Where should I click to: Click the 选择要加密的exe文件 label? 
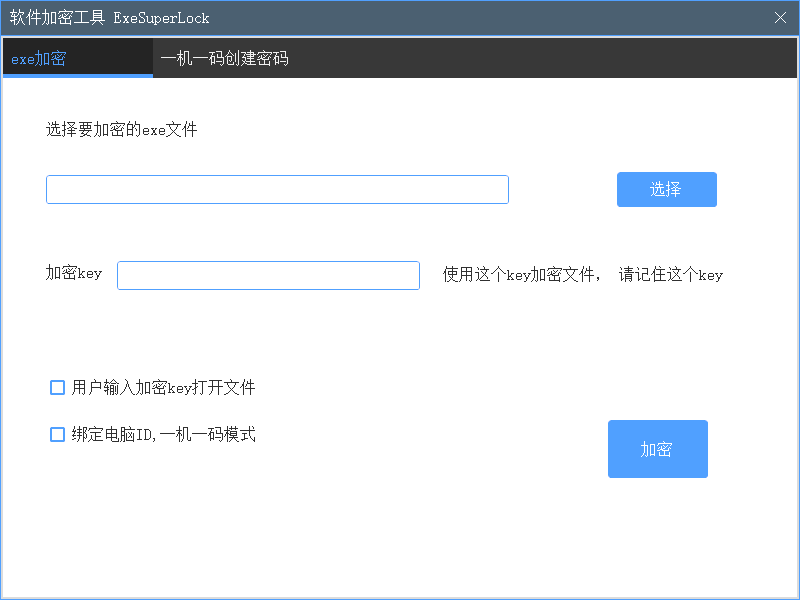[121, 130]
